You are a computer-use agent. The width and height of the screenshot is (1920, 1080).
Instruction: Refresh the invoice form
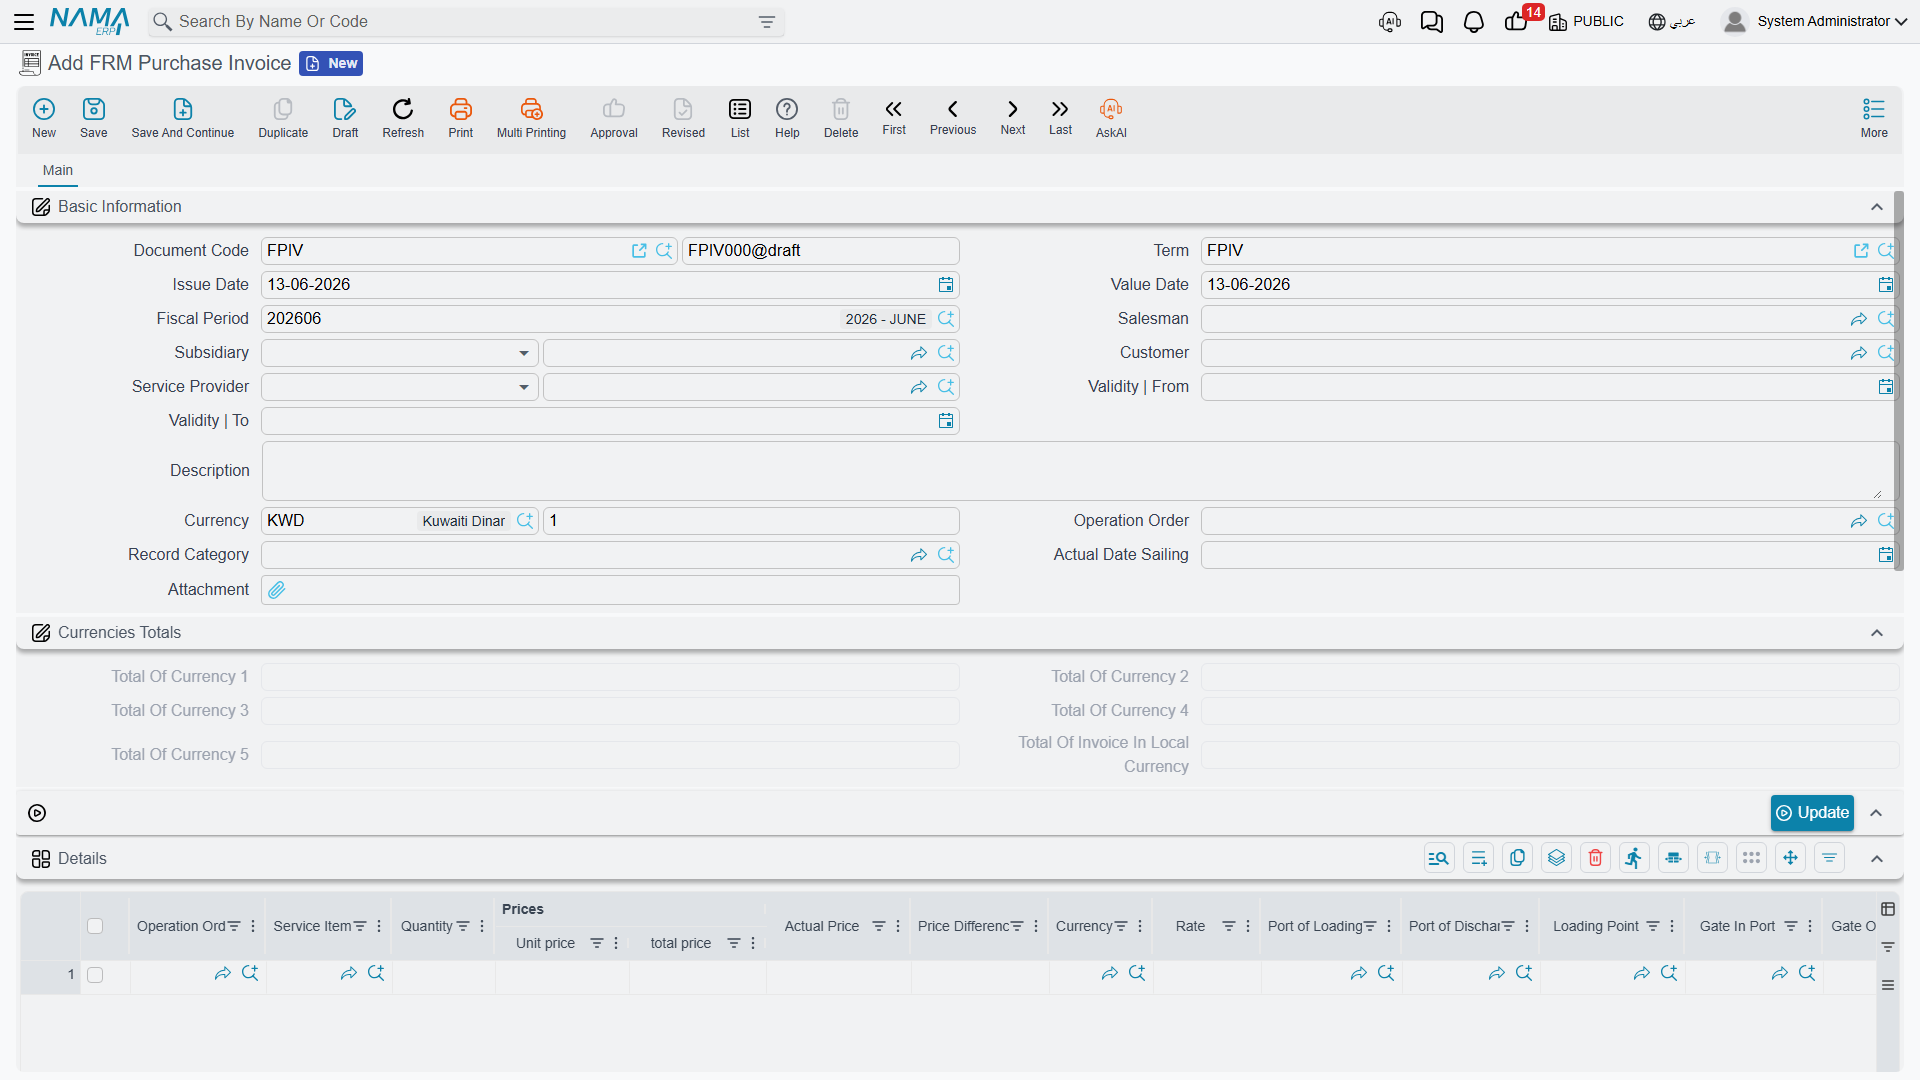[403, 118]
